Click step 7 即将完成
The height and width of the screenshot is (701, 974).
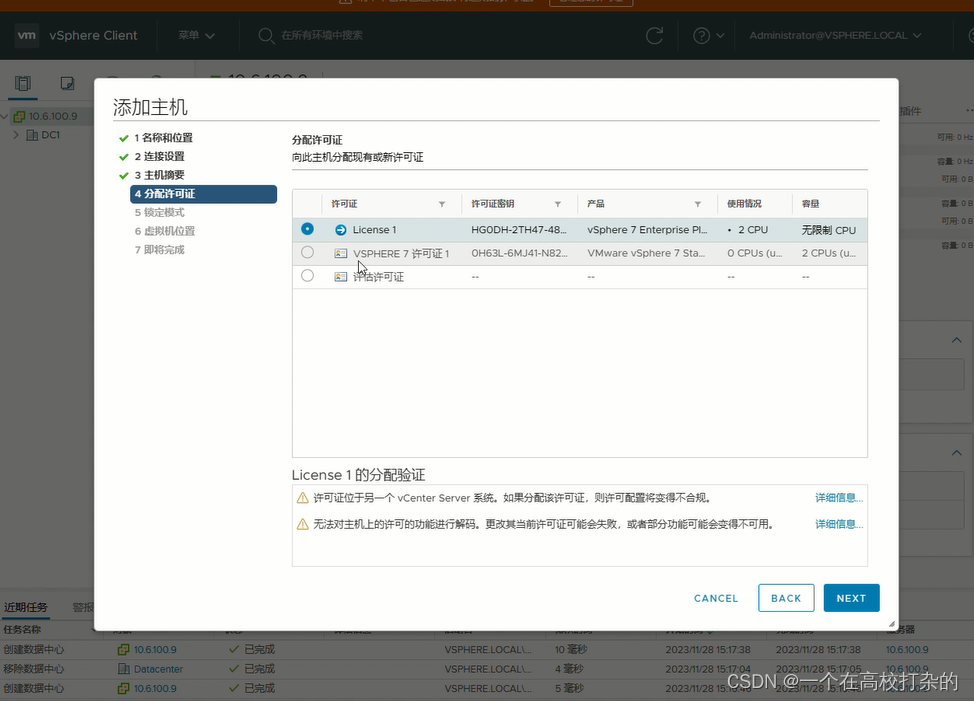click(x=160, y=250)
